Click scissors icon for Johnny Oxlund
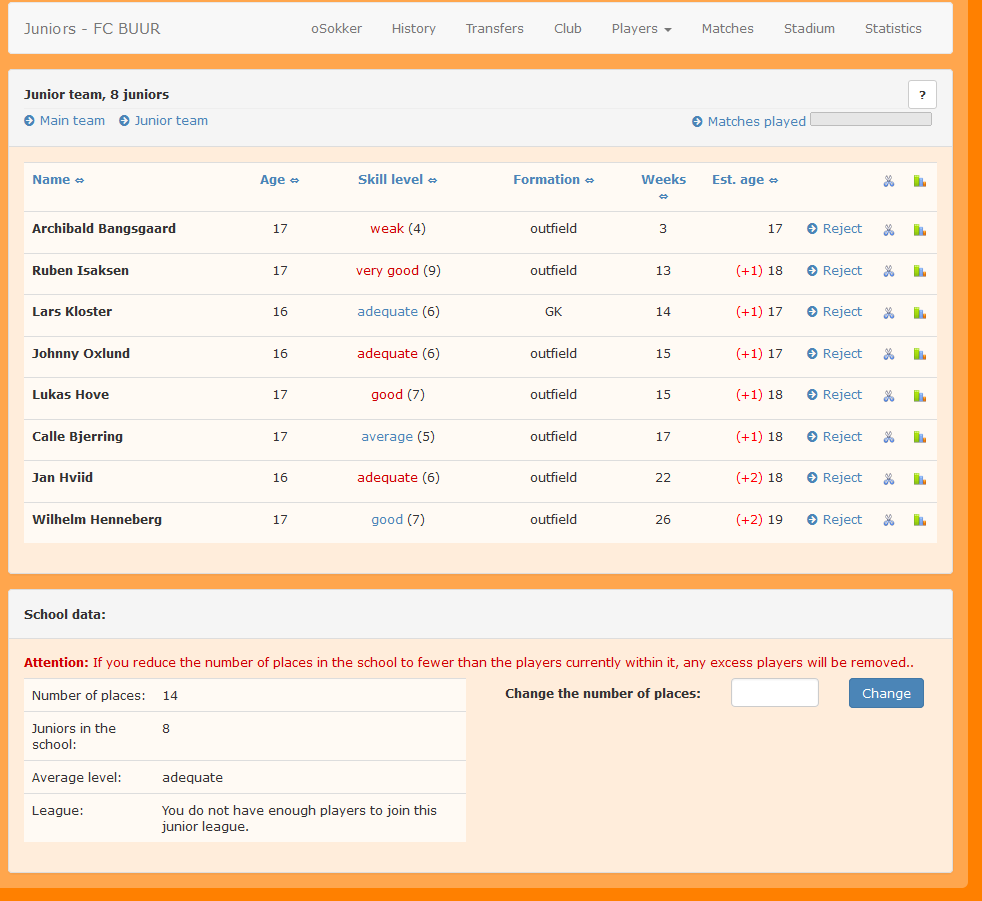The width and height of the screenshot is (982, 901). 889,354
